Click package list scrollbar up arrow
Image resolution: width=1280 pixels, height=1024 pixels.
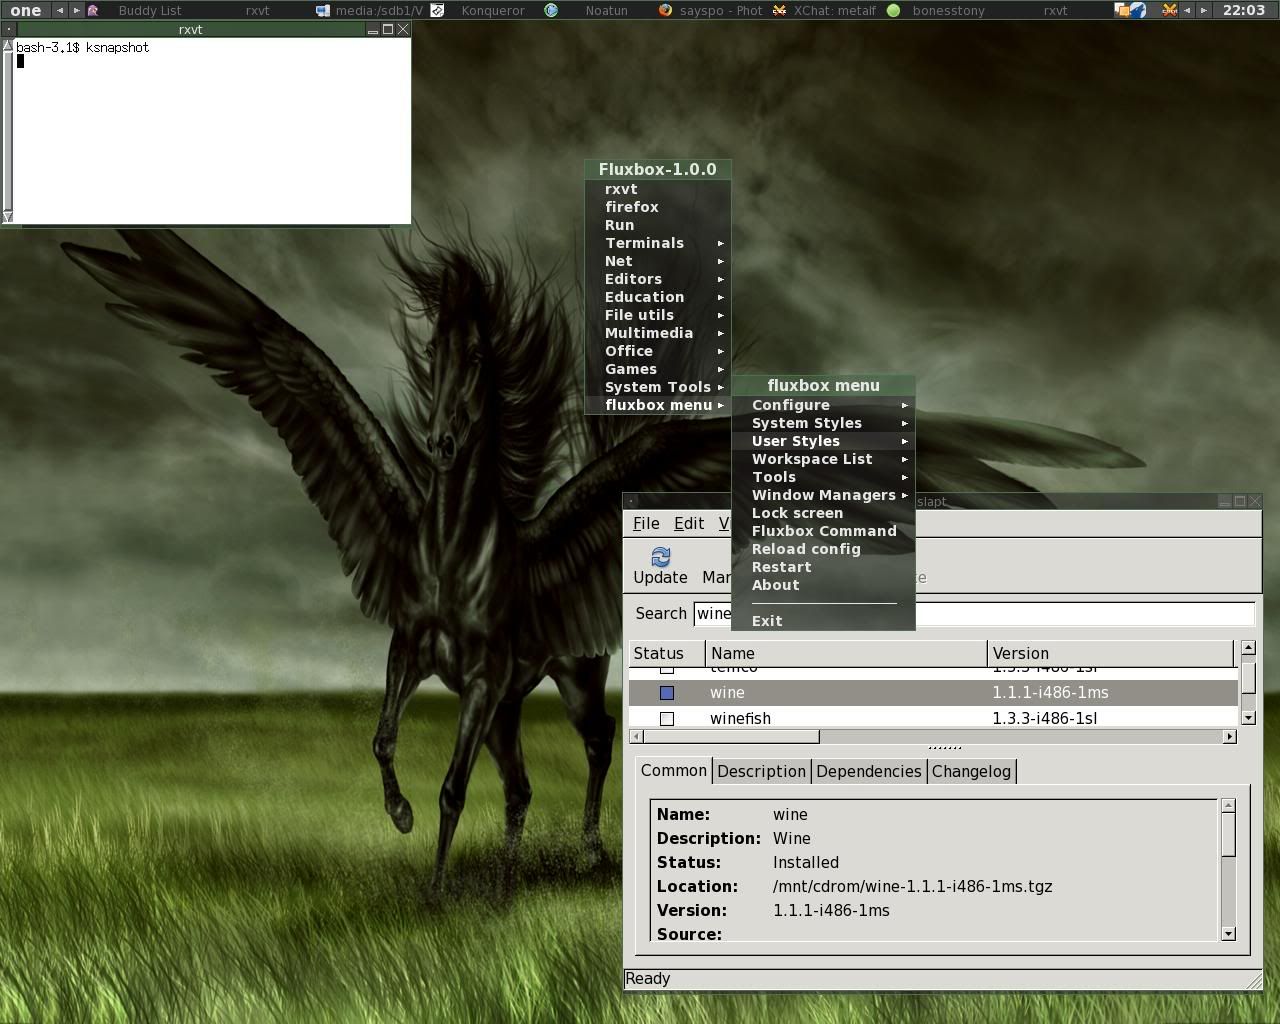pyautogui.click(x=1248, y=648)
